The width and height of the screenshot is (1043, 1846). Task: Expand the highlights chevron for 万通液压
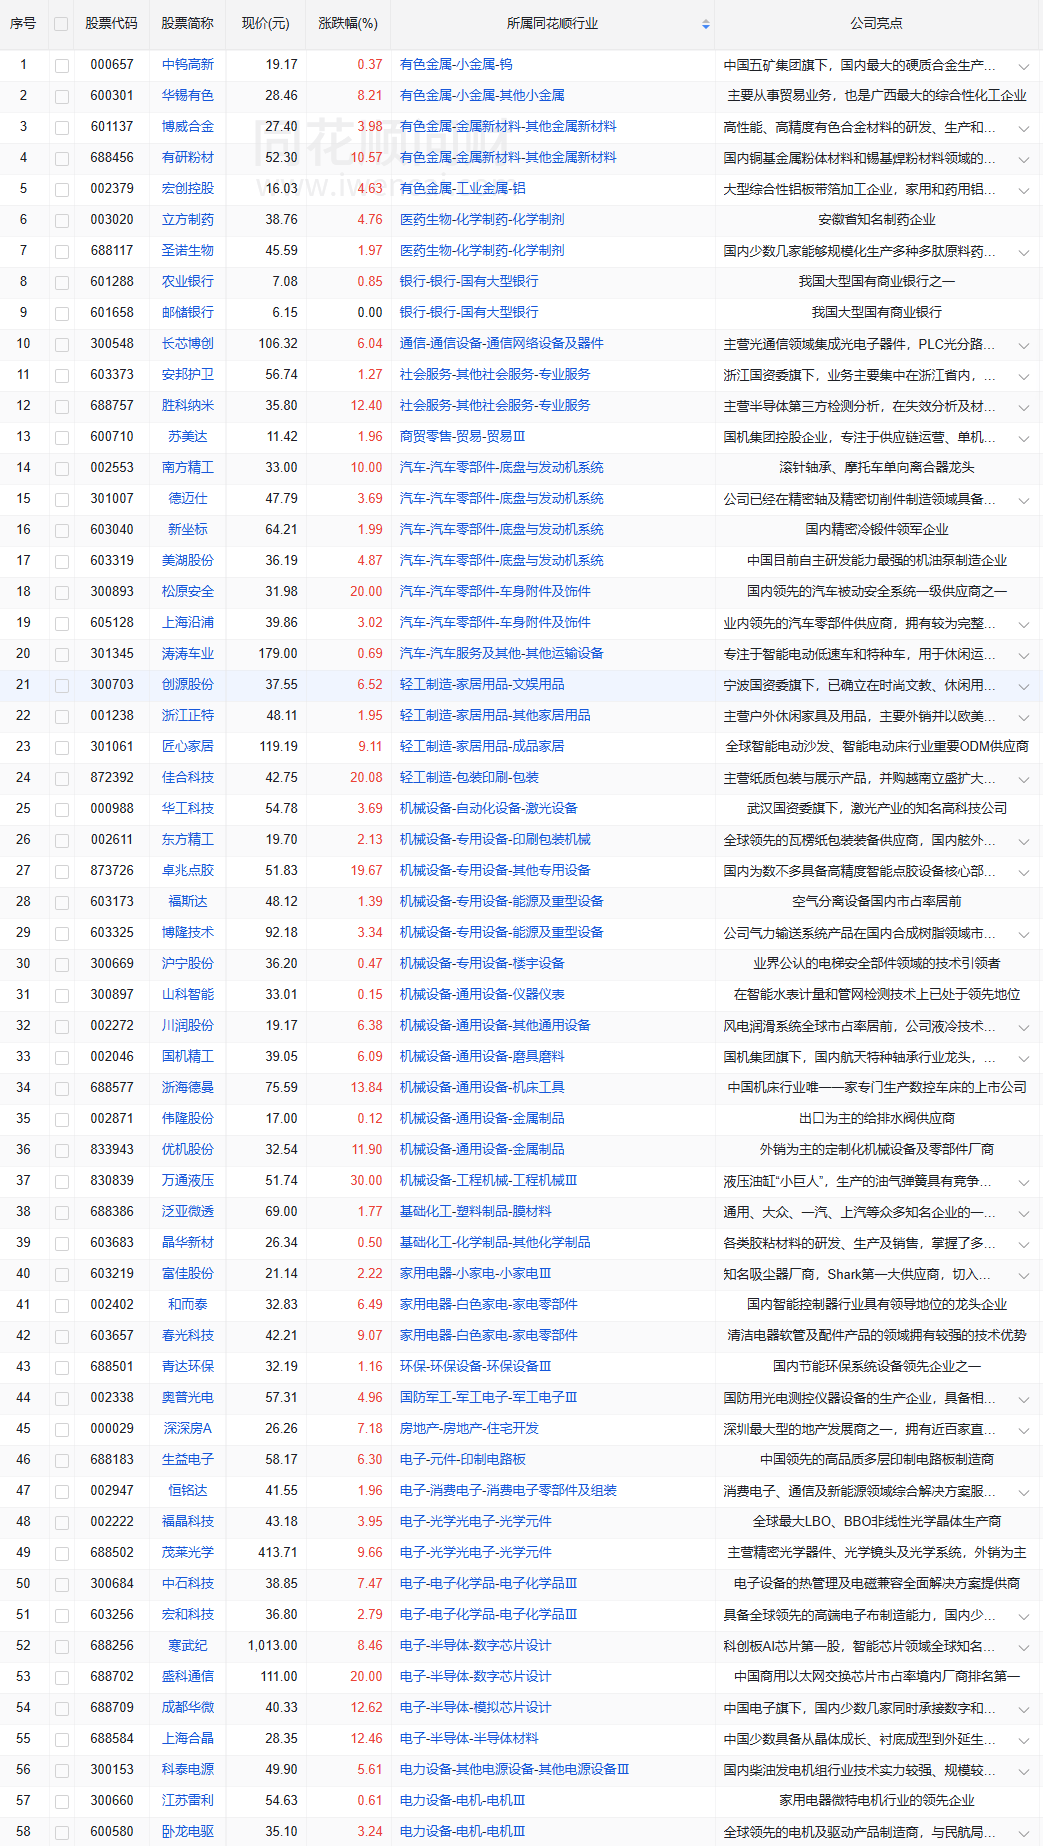1024,1183
